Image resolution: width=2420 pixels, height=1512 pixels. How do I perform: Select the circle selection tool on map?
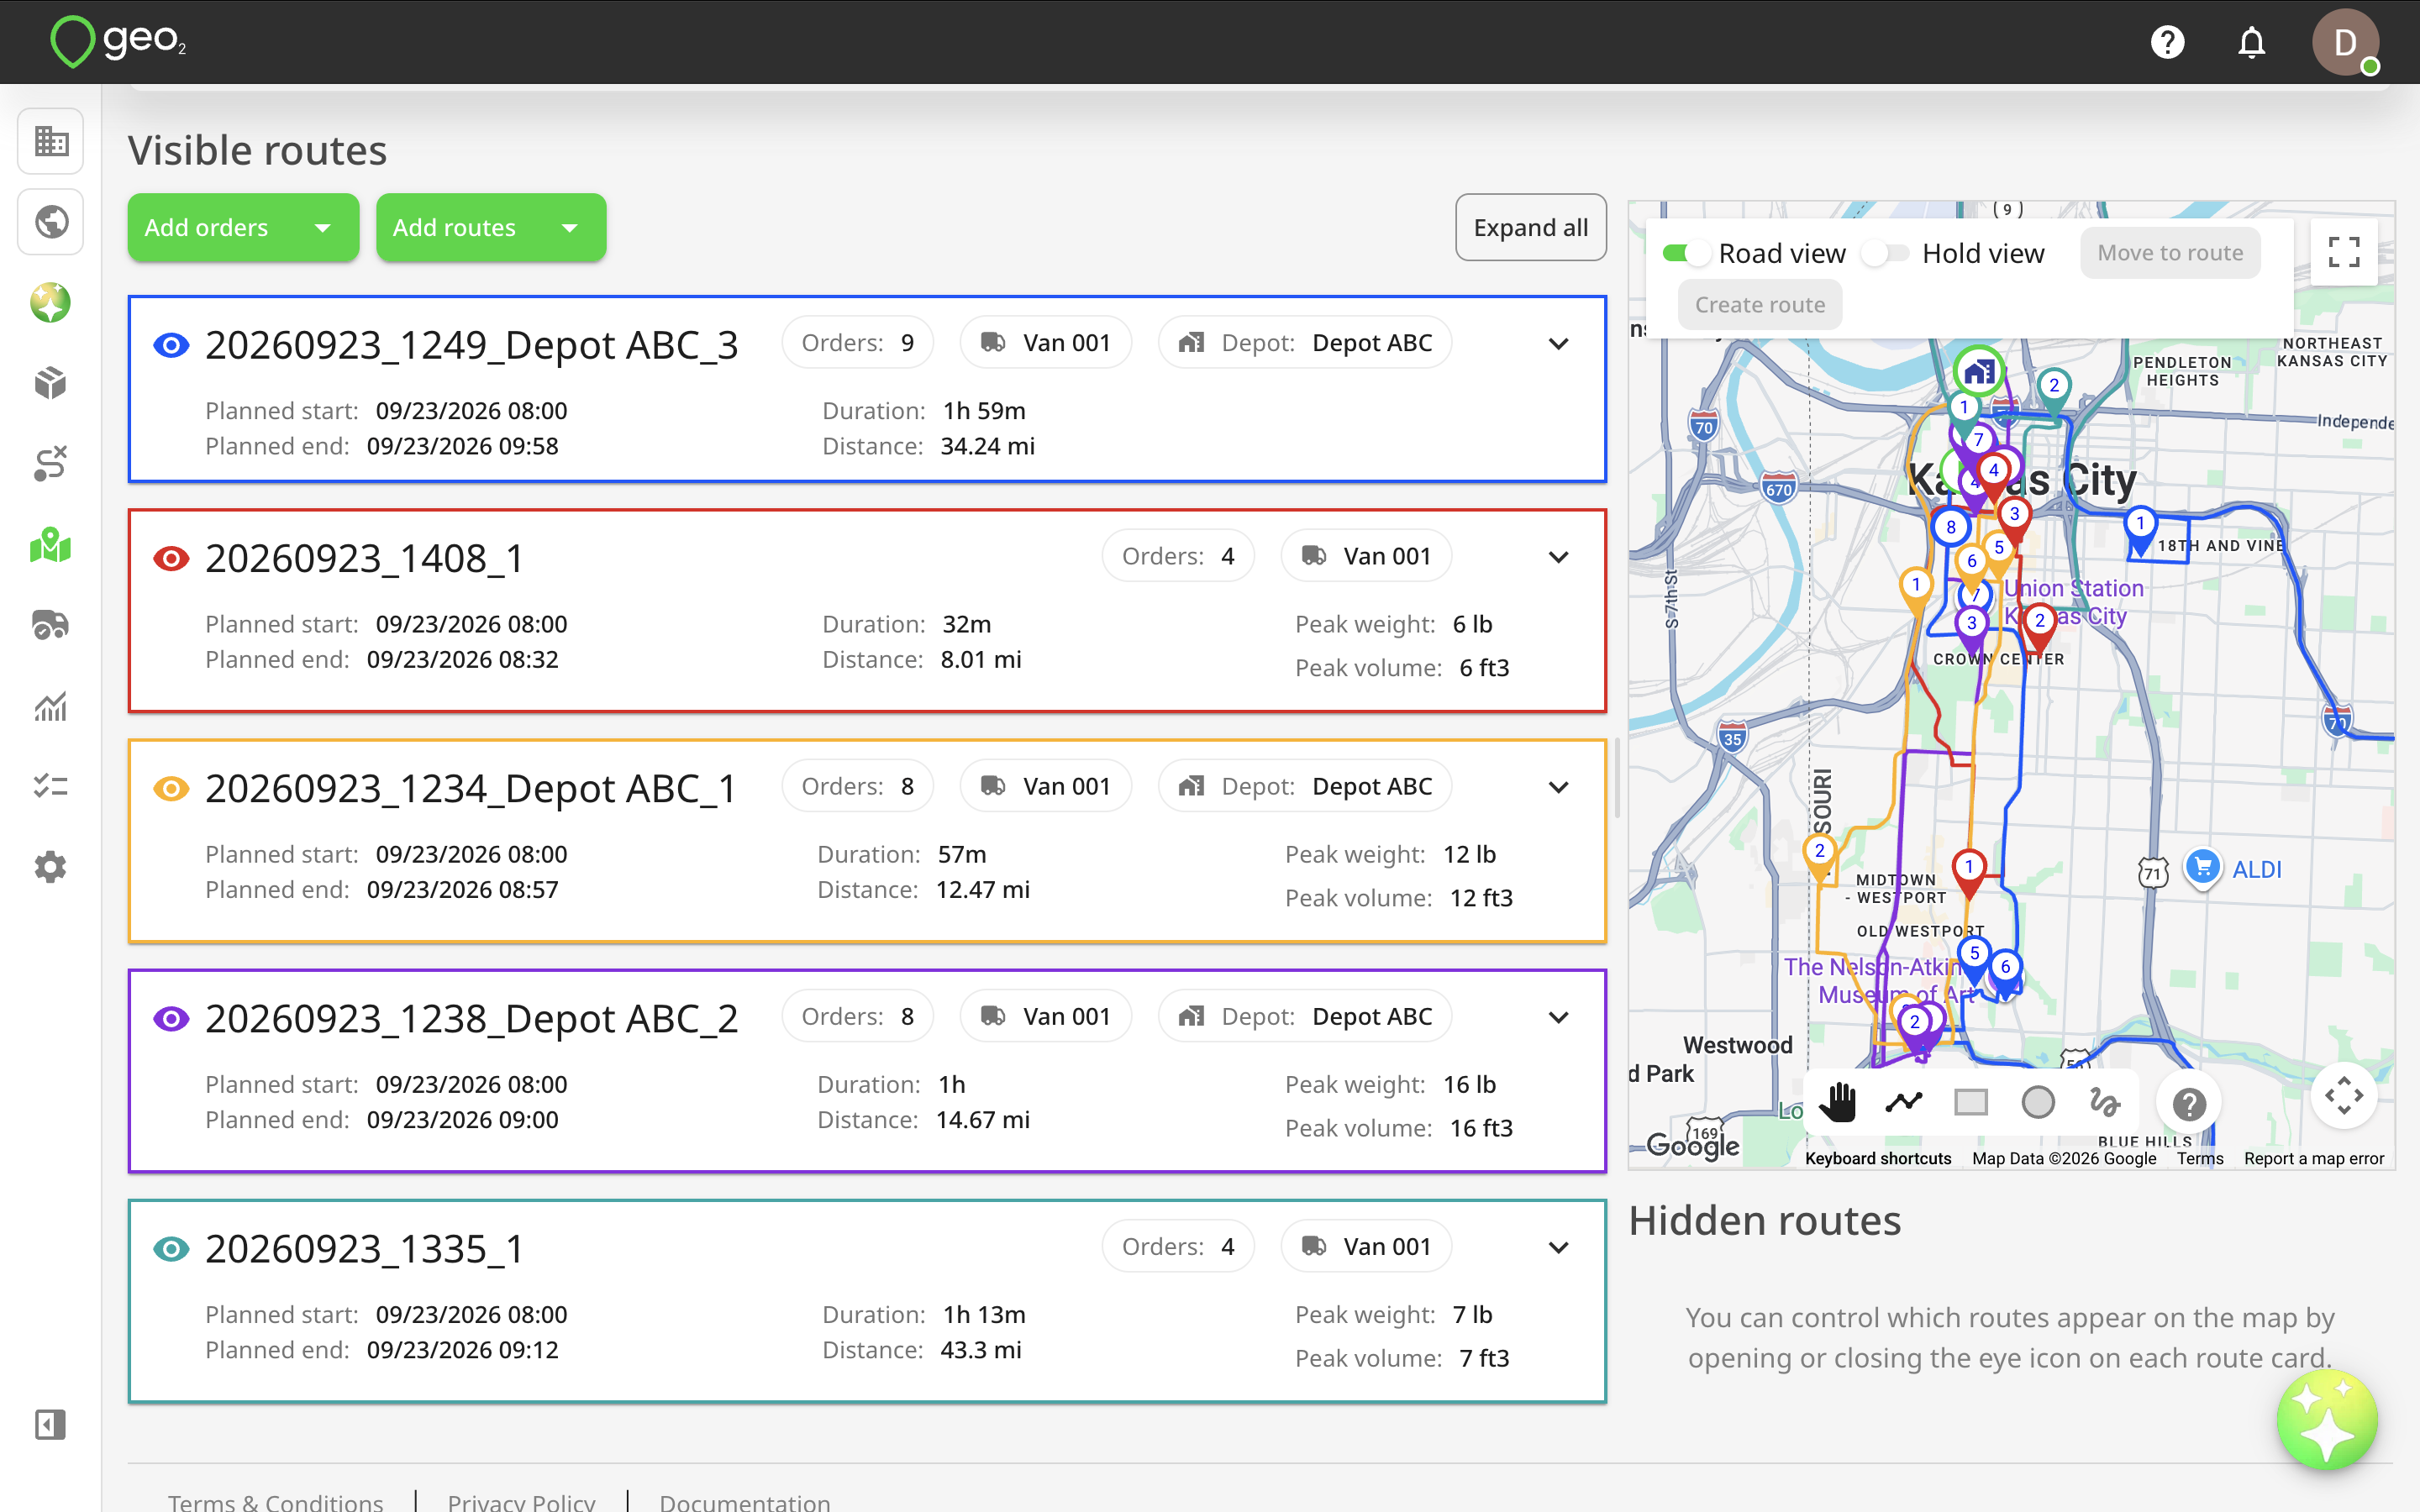point(2038,1103)
